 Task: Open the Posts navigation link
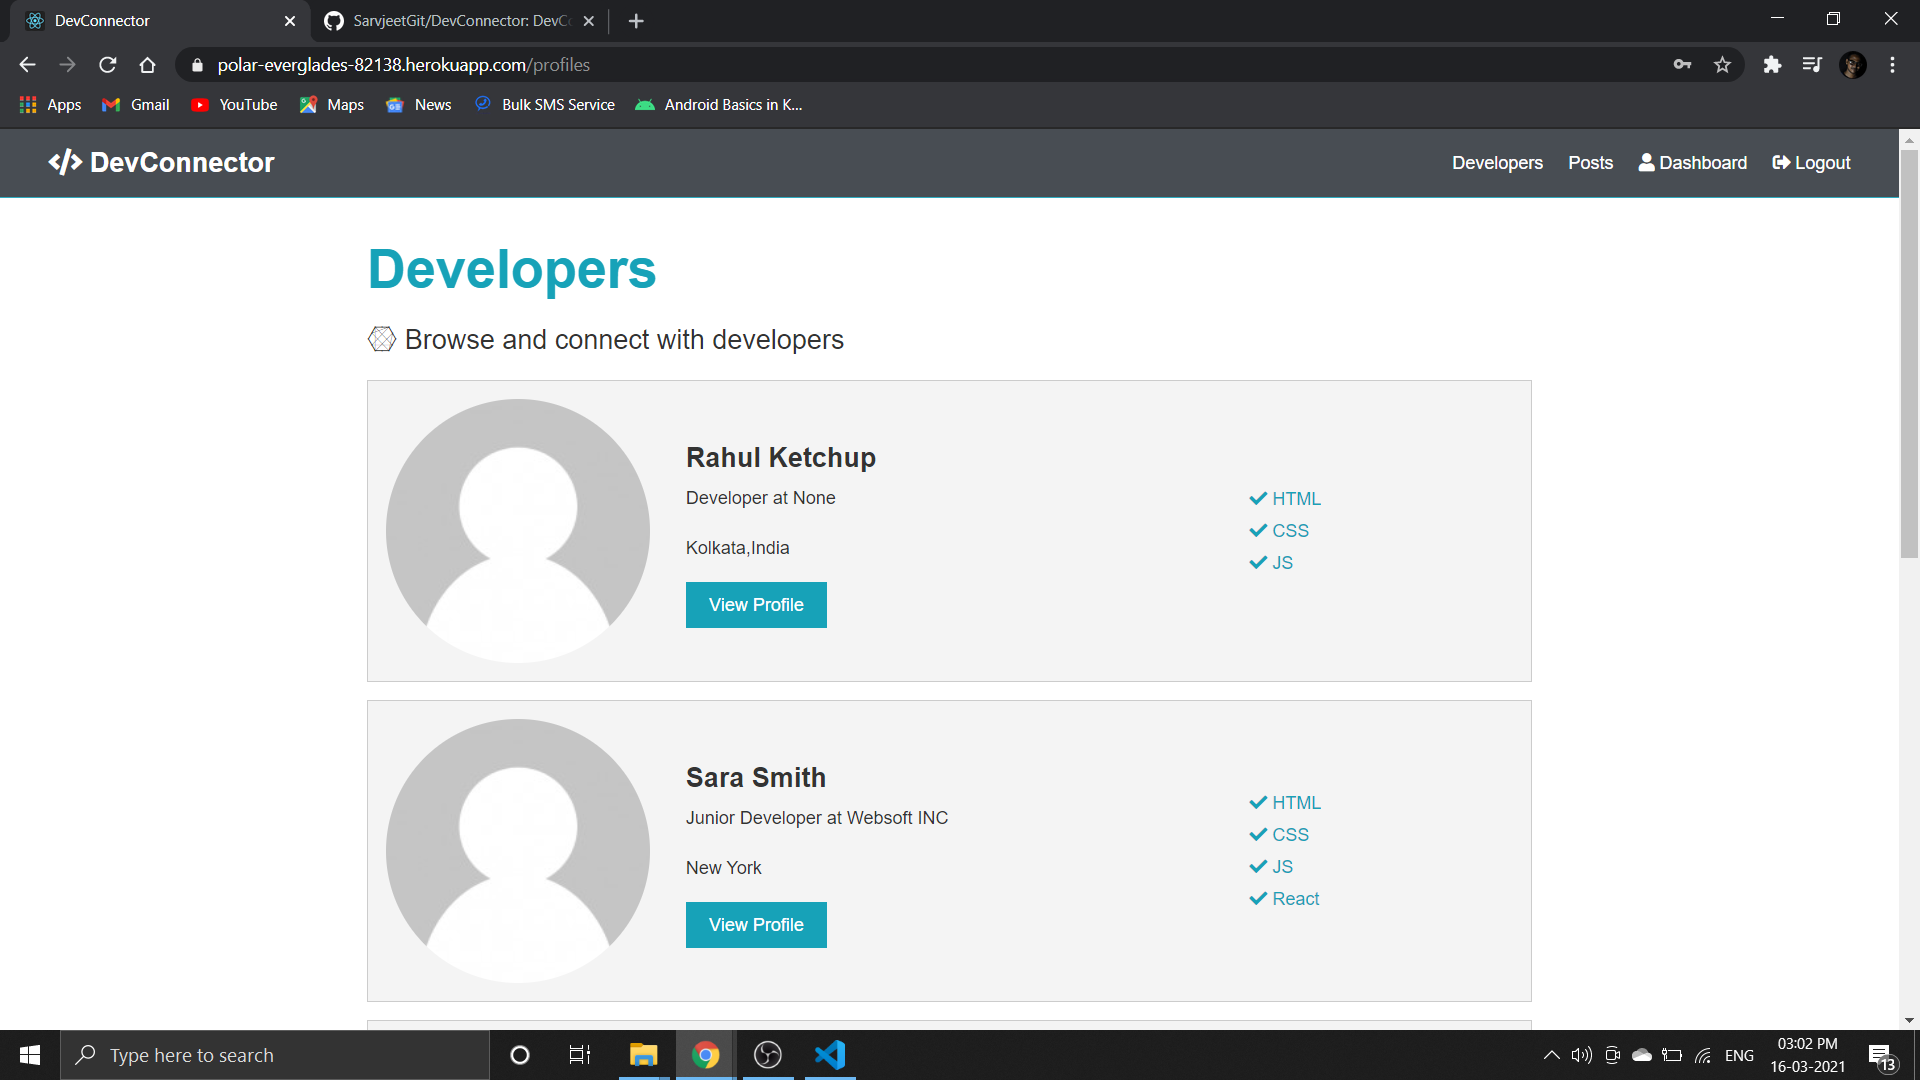coord(1590,163)
